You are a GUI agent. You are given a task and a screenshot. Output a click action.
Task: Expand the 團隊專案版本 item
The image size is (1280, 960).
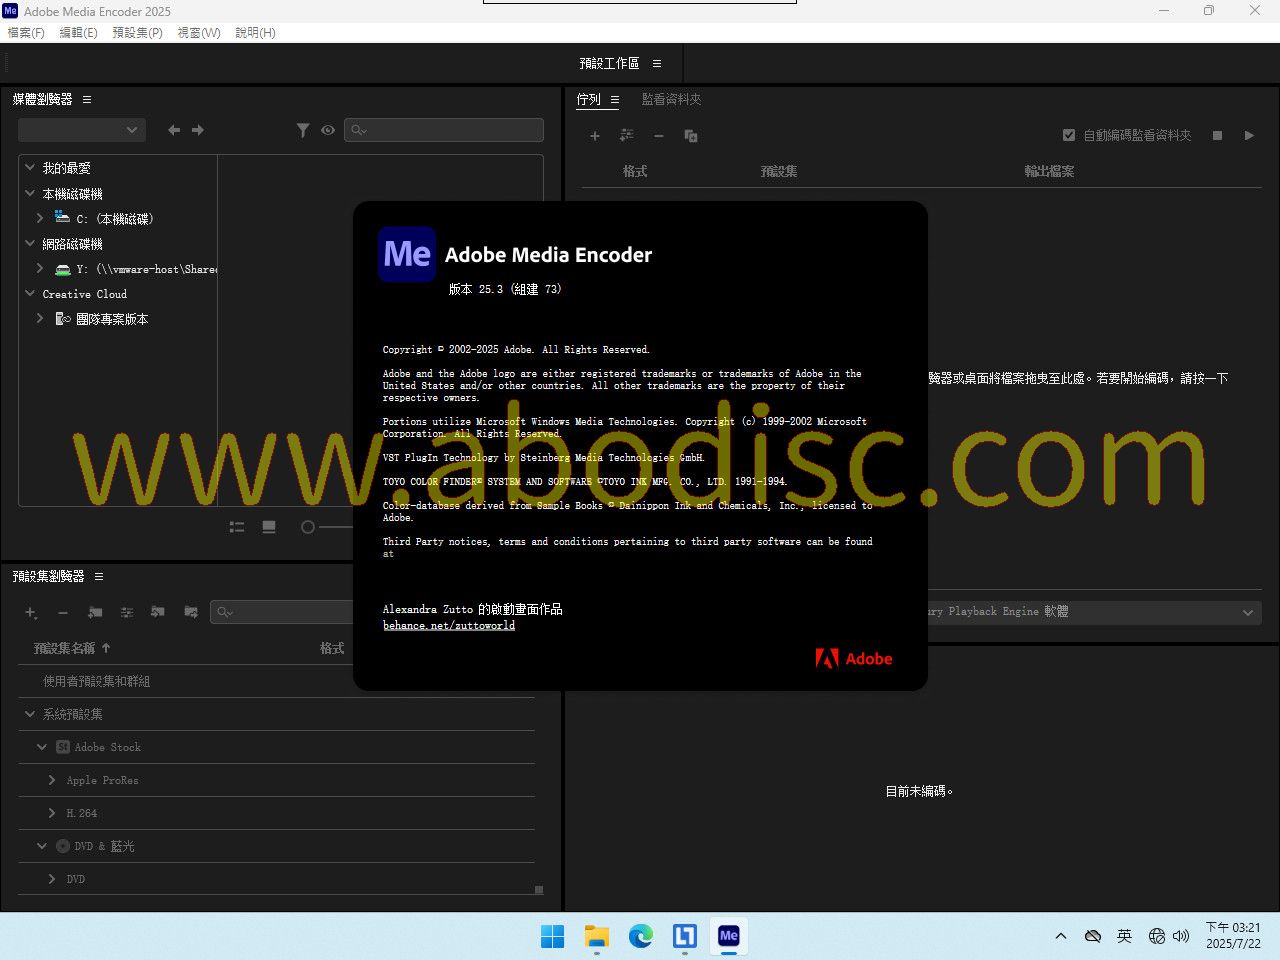pos(40,318)
